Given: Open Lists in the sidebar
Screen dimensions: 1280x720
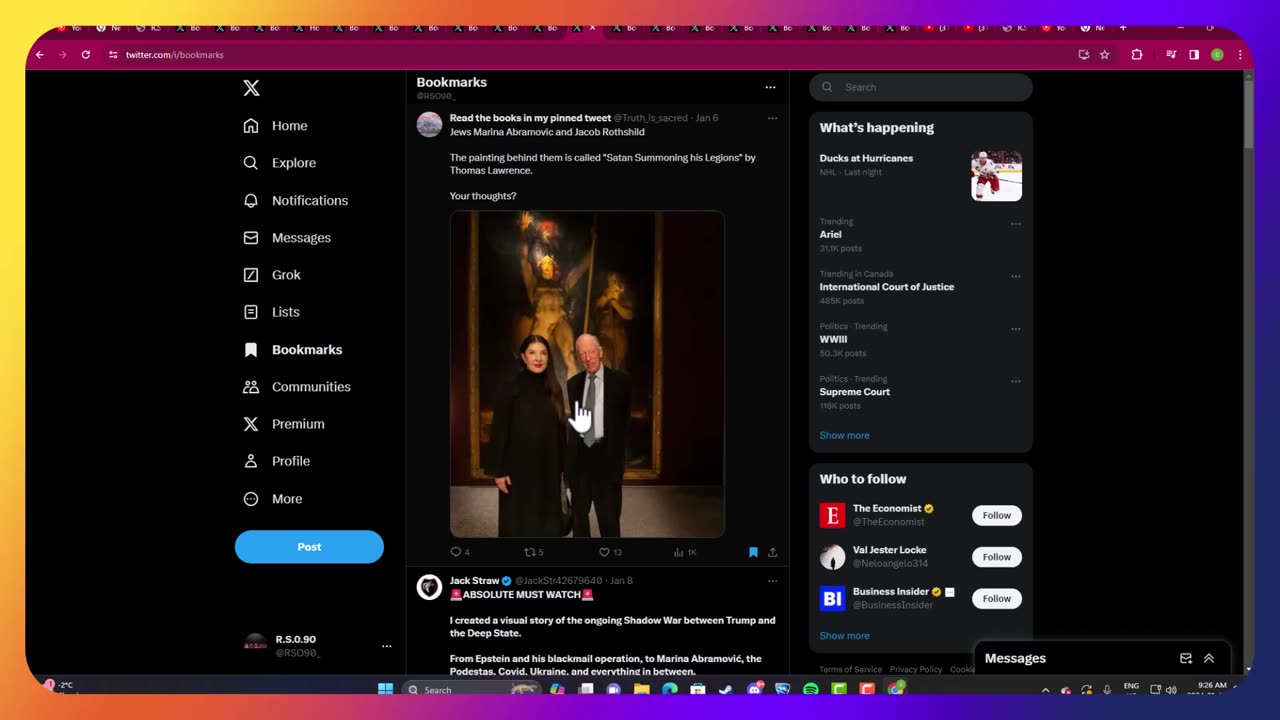Looking at the screenshot, I should (x=271, y=312).
